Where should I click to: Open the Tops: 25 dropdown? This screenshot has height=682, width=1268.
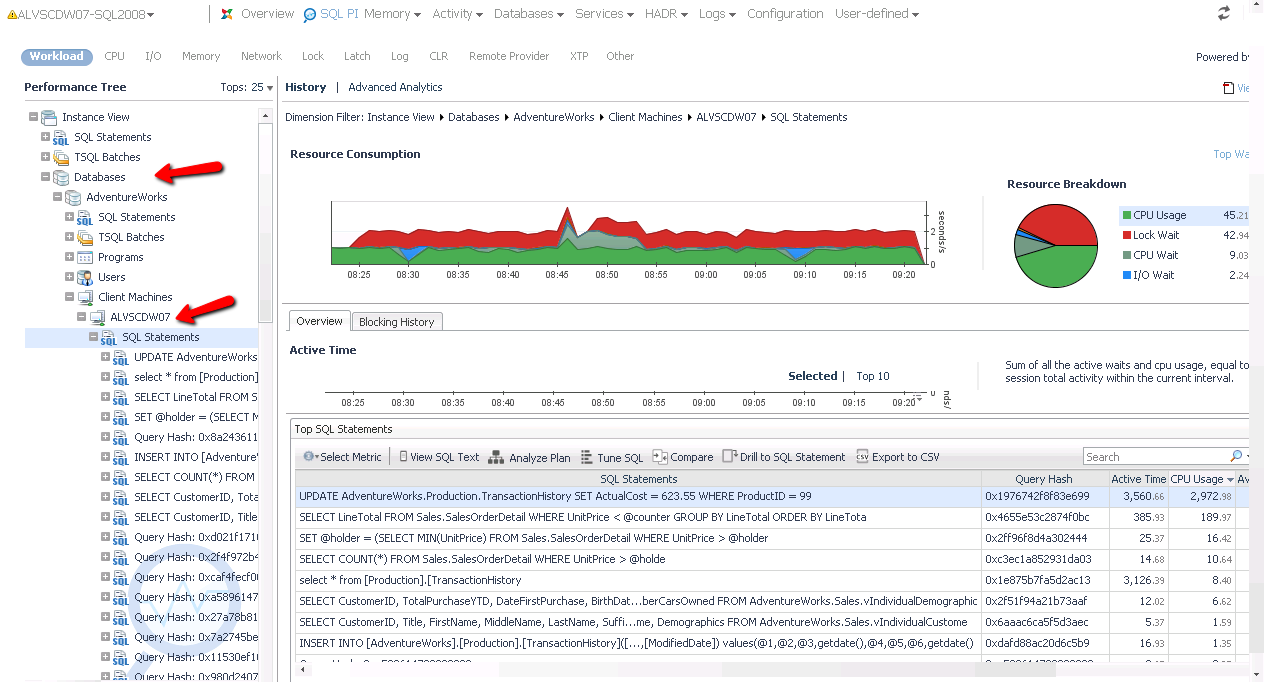[246, 88]
